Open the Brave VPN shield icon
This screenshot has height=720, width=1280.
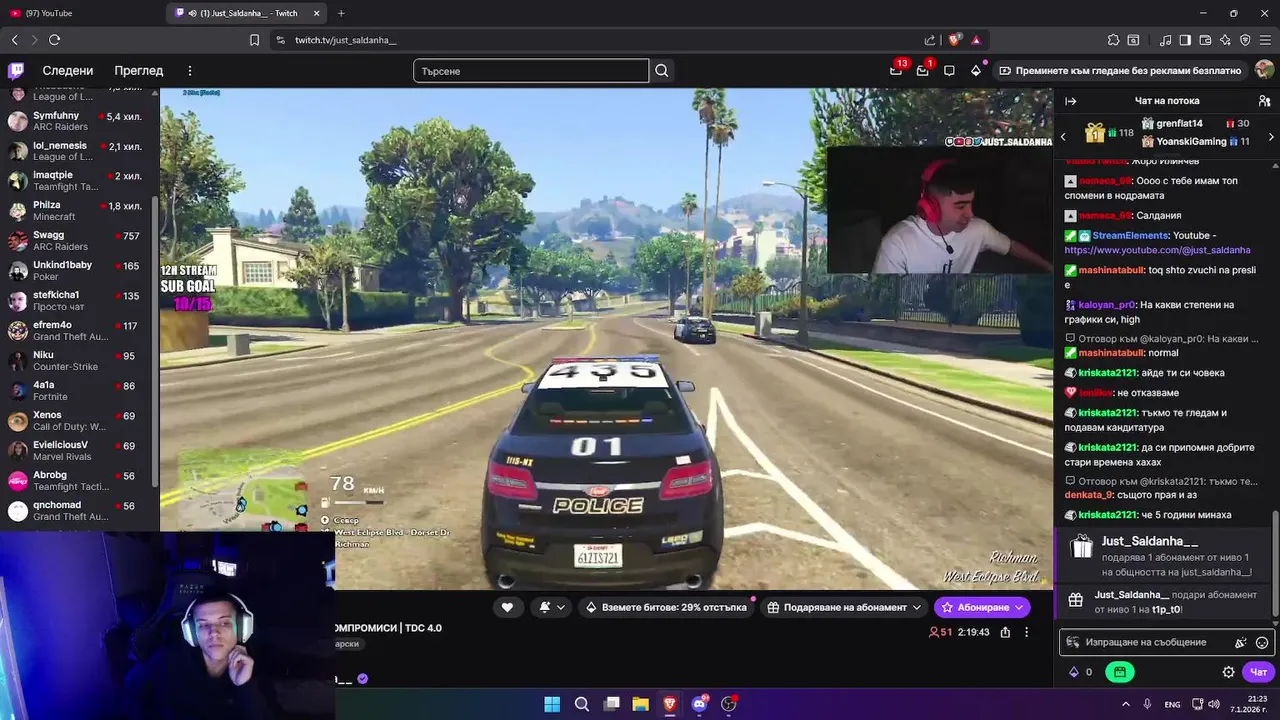coord(1245,40)
